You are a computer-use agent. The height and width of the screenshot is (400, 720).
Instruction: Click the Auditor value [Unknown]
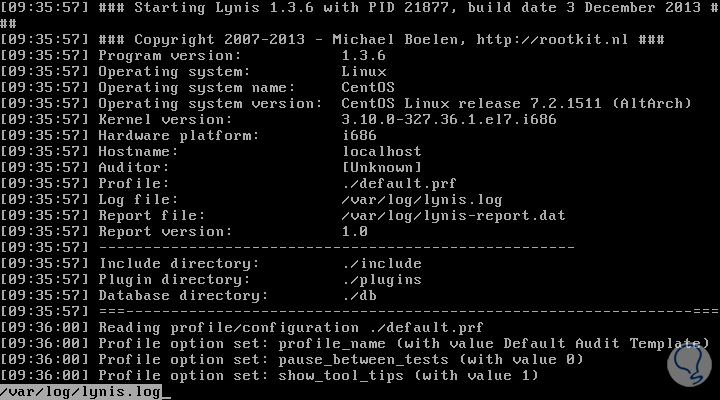(381, 168)
